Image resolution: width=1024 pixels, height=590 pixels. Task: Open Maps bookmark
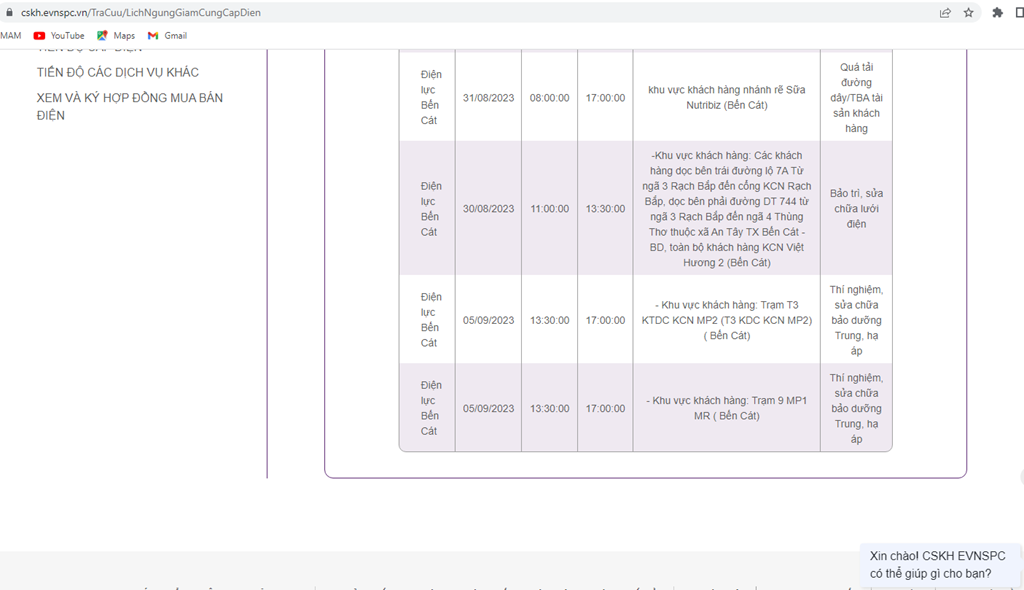116,35
